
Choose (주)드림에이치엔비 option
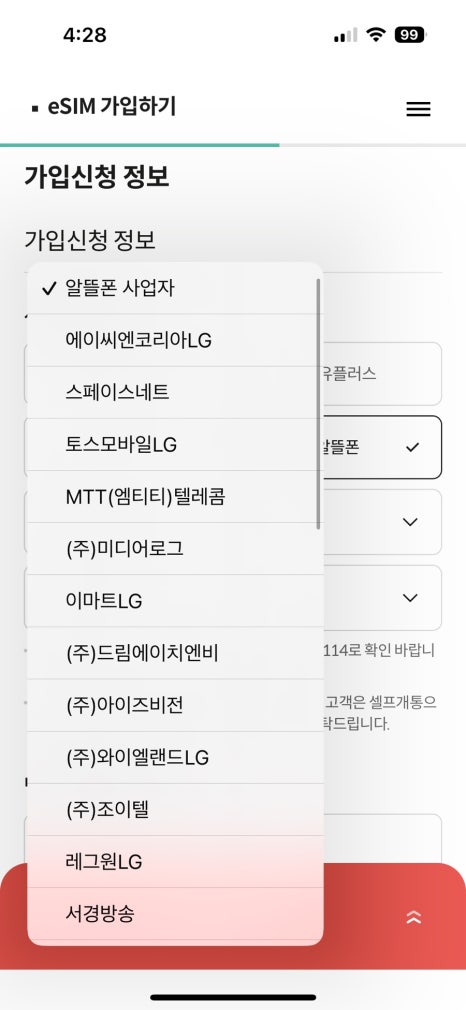tap(175, 654)
